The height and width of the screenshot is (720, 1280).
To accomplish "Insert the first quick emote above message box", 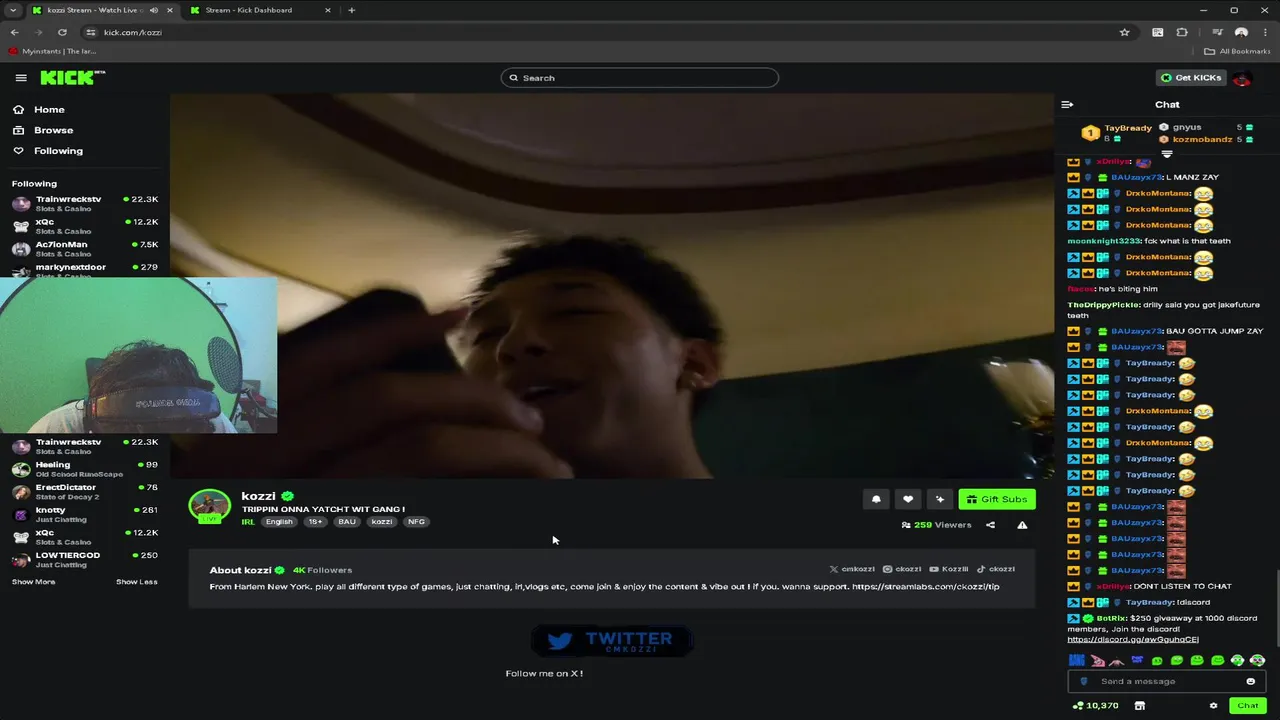I will tap(1076, 660).
